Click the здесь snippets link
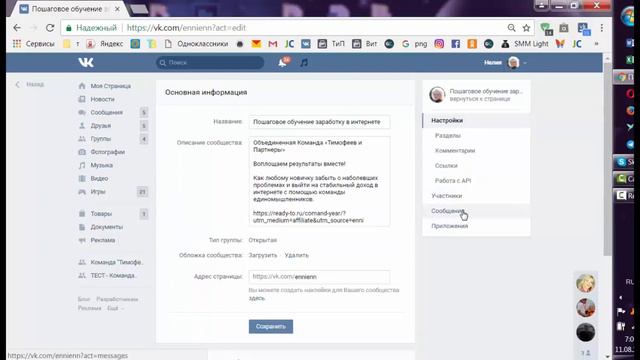Image resolution: width=640 pixels, height=360 pixels. pyautogui.click(x=257, y=298)
